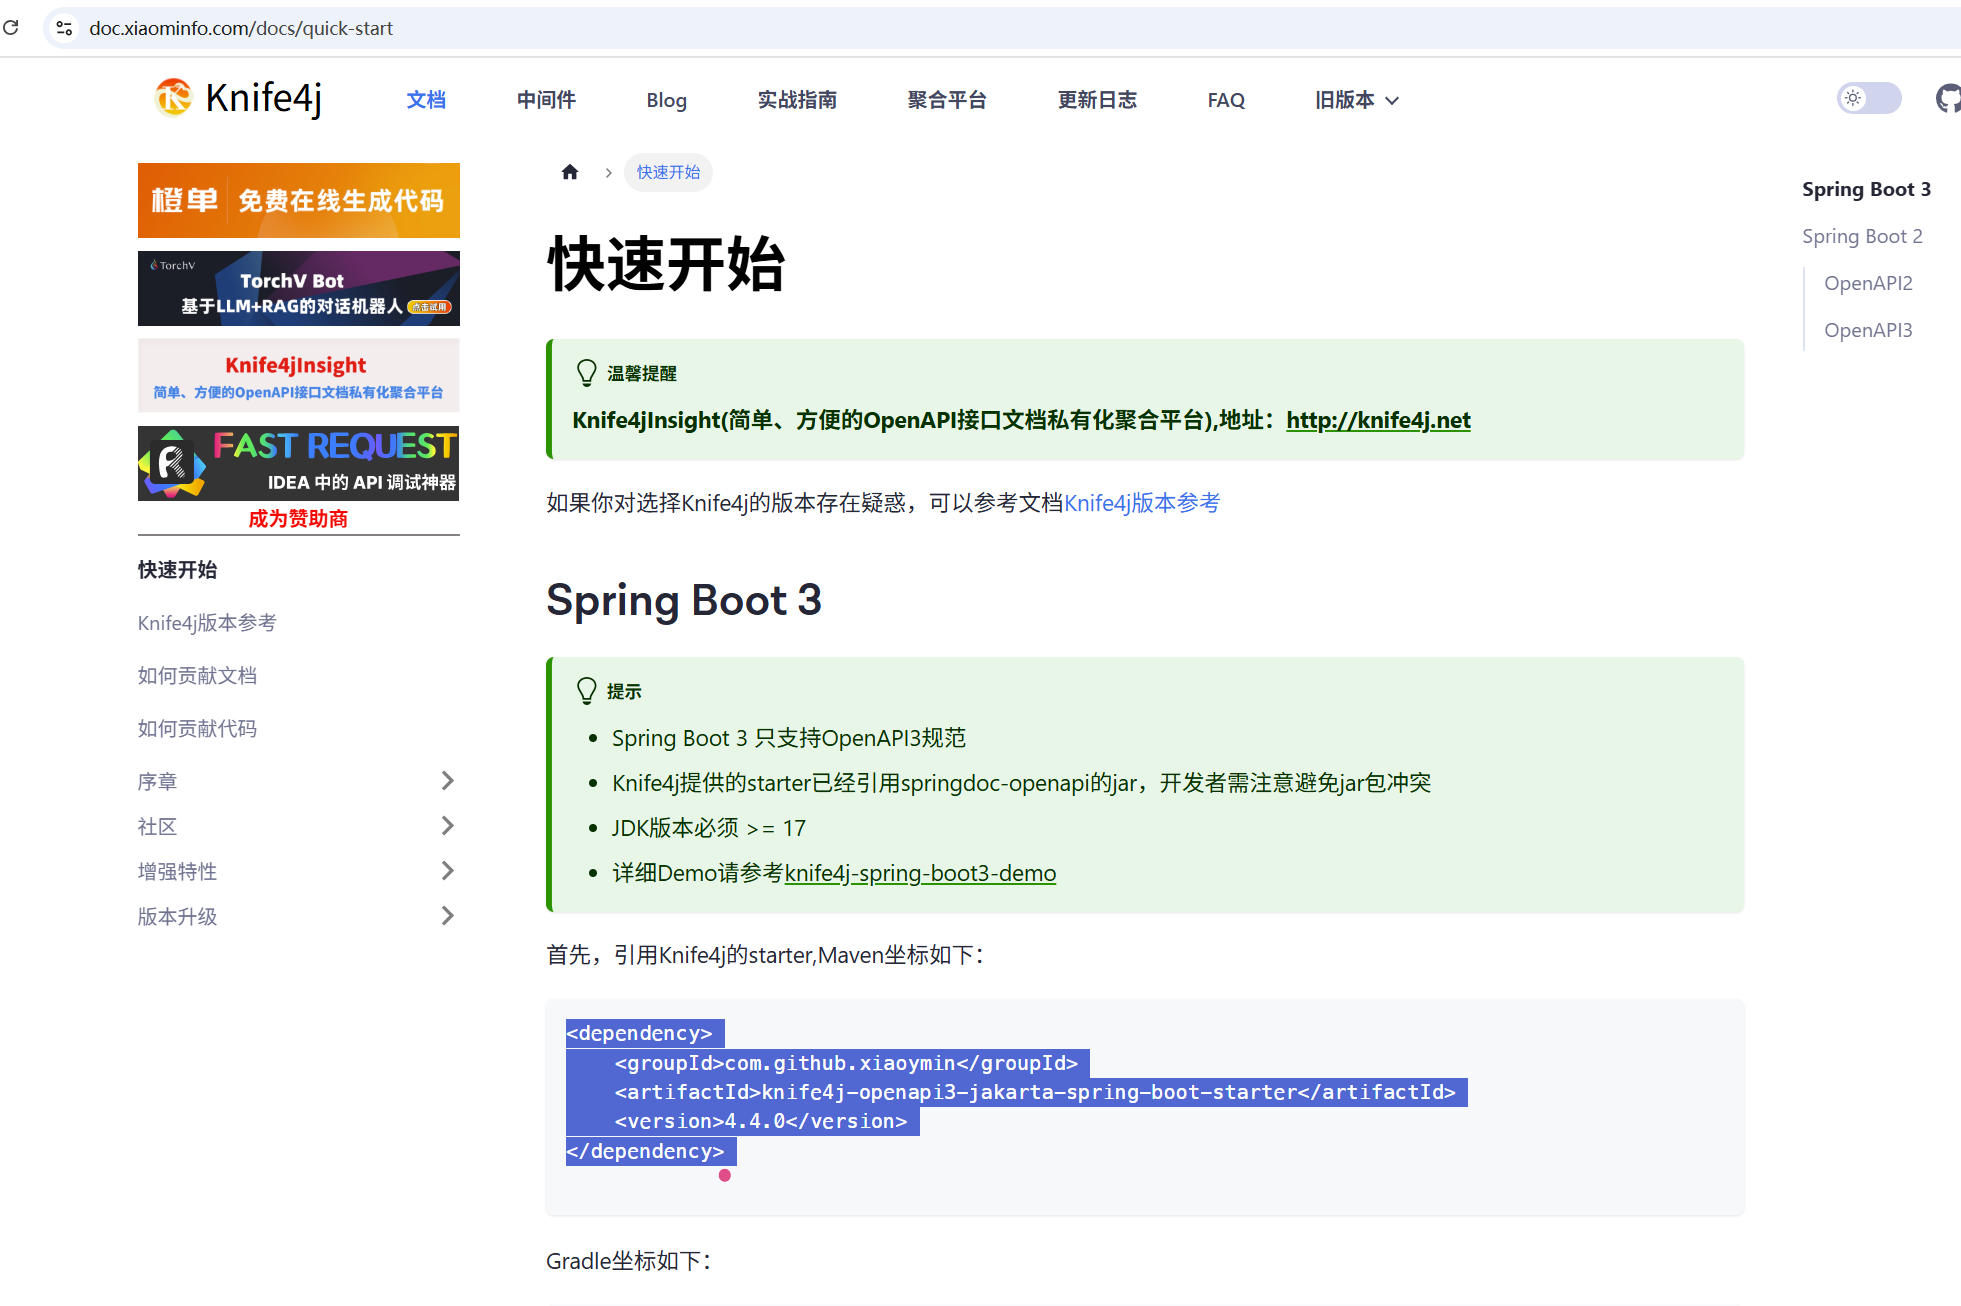Select Knife4j版本参考 in the sidebar
This screenshot has width=1961, height=1306.
pos(207,623)
